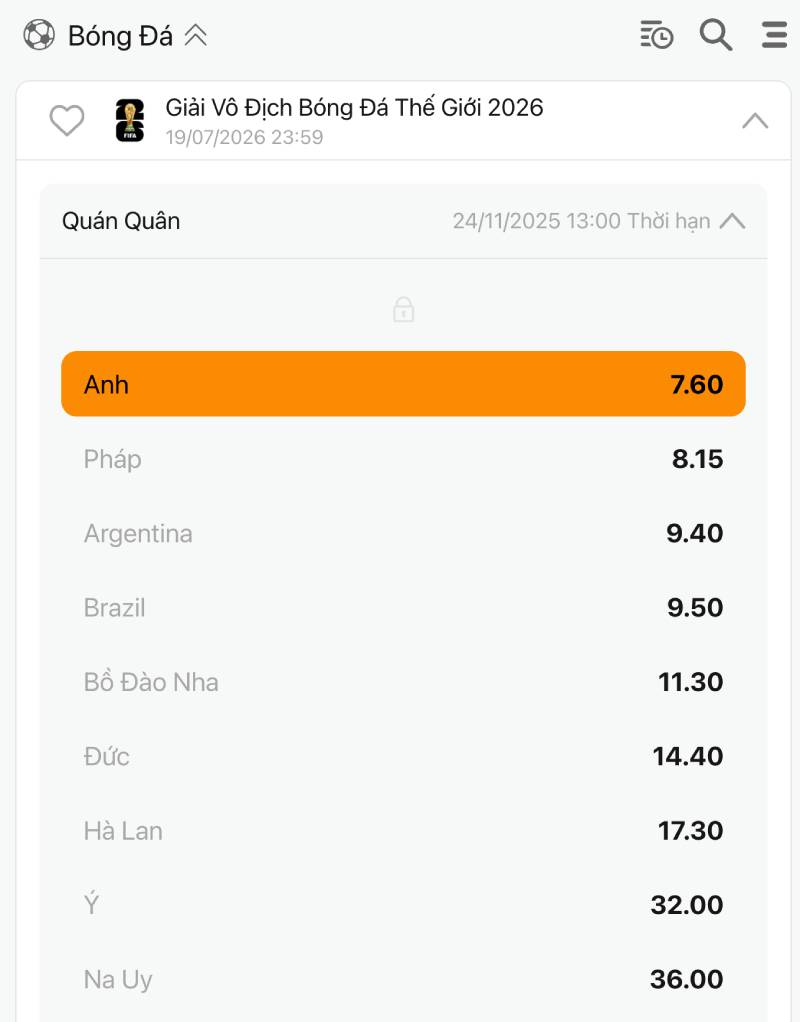The height and width of the screenshot is (1022, 800).
Task: Collapse the Quán Quân market chevron
Action: pos(733,221)
